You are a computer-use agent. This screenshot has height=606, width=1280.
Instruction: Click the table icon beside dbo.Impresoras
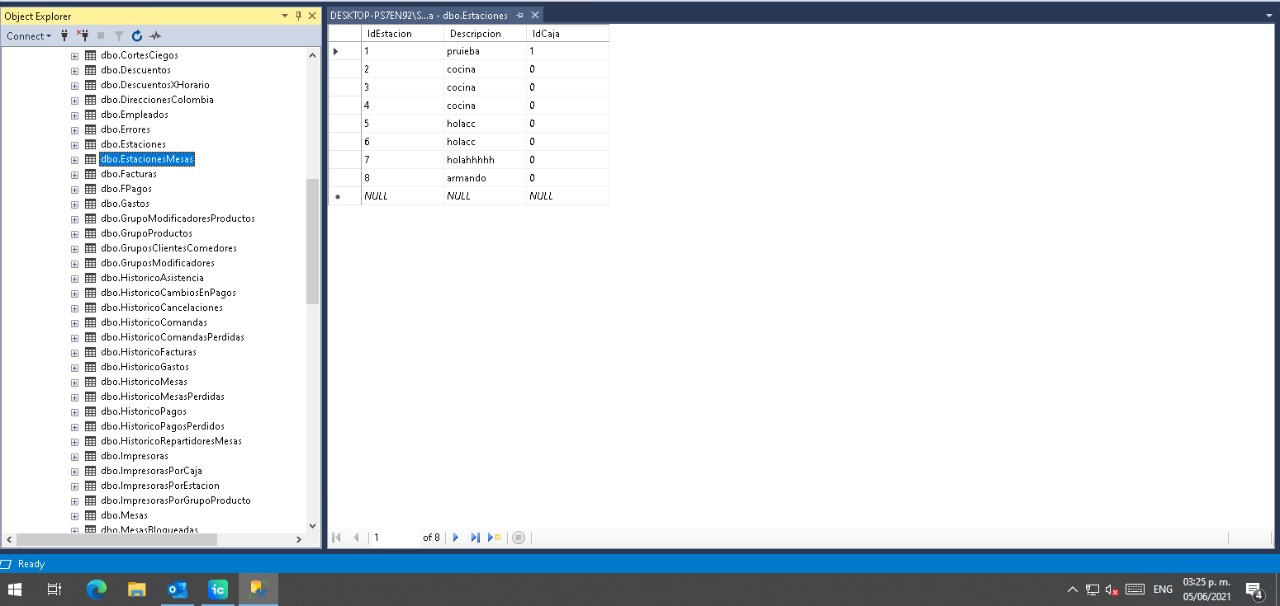point(91,456)
